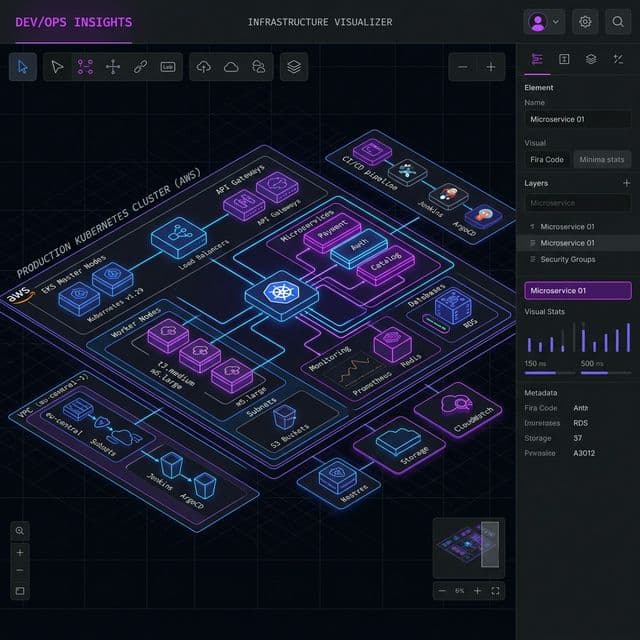Image resolution: width=640 pixels, height=640 pixels.
Task: Click the RDS metadata value
Action: 580,423
